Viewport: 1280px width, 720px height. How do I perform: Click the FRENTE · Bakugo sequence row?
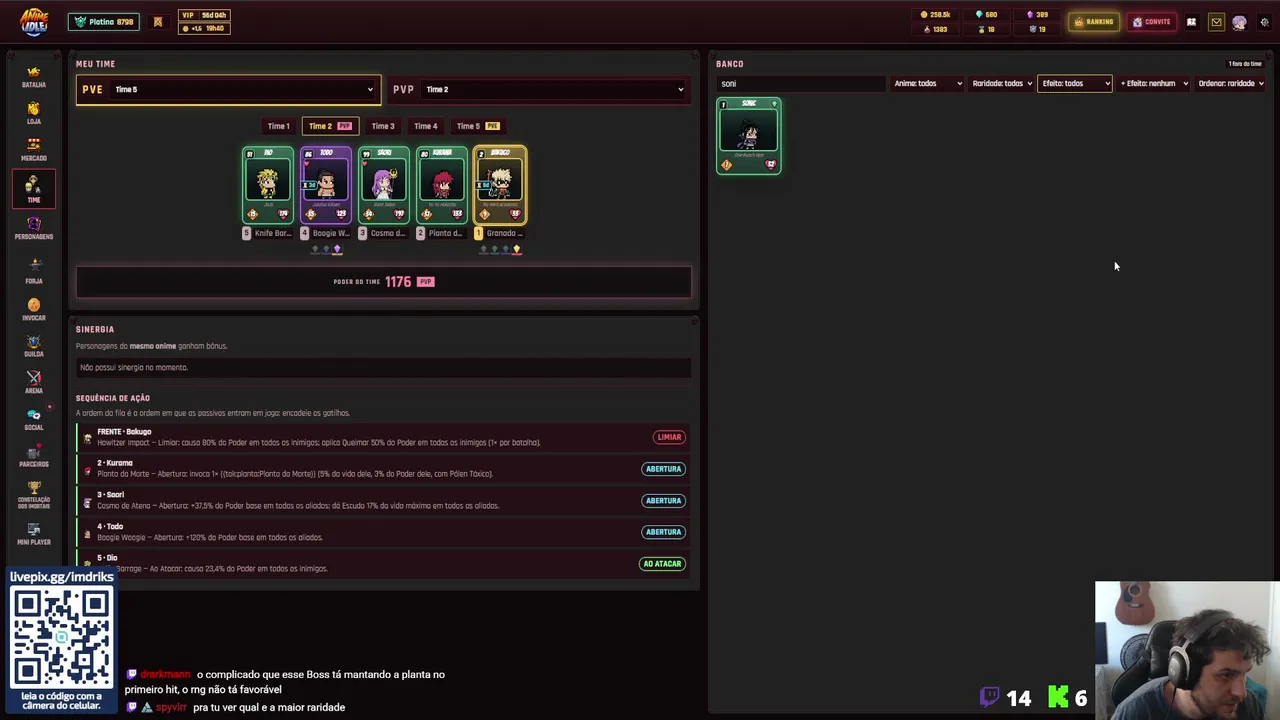[382, 437]
